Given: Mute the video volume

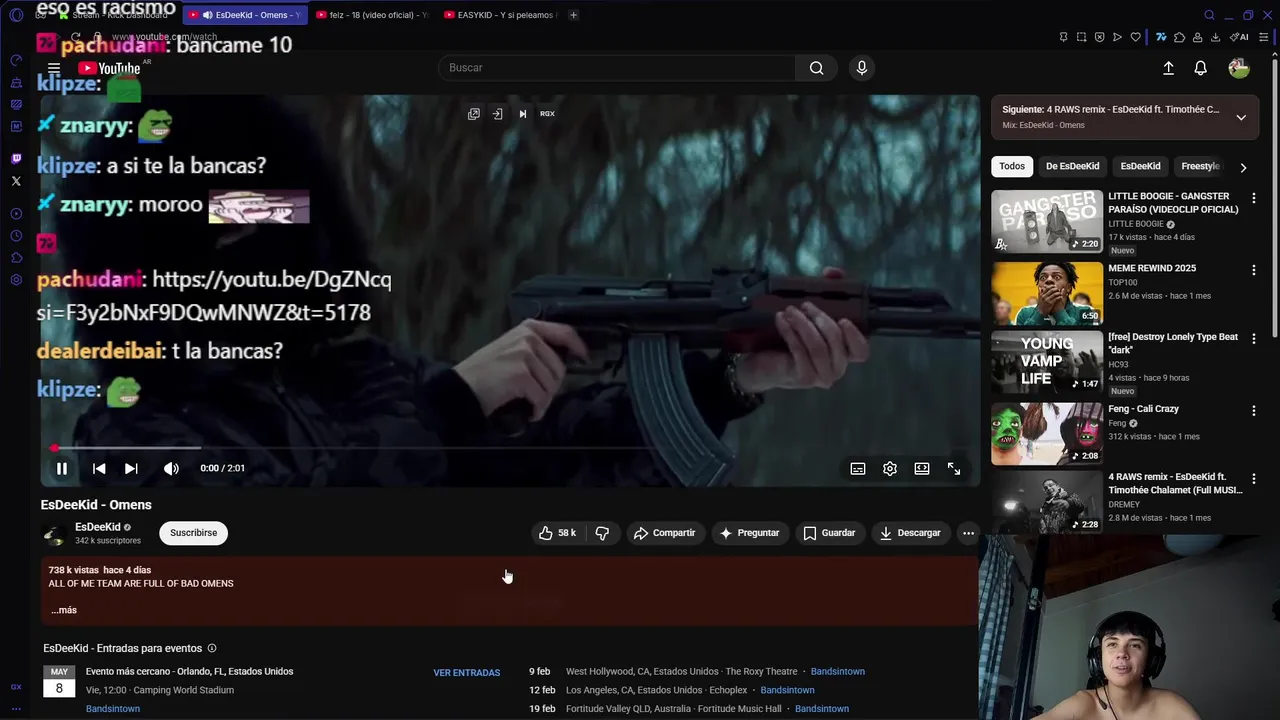Looking at the screenshot, I should pyautogui.click(x=171, y=468).
